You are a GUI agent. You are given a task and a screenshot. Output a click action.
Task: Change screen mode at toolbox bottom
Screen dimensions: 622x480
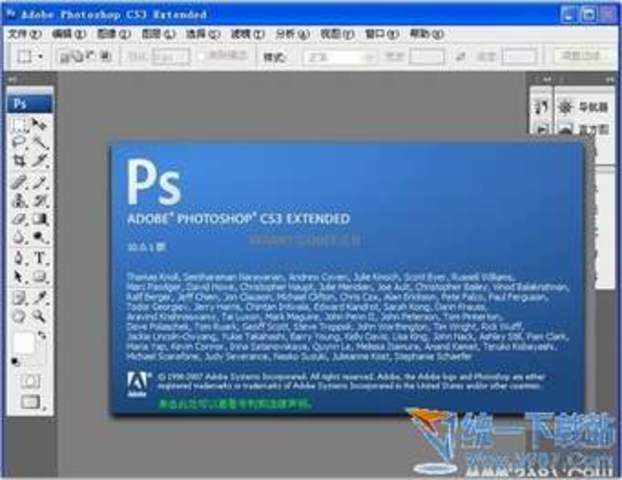(31, 402)
